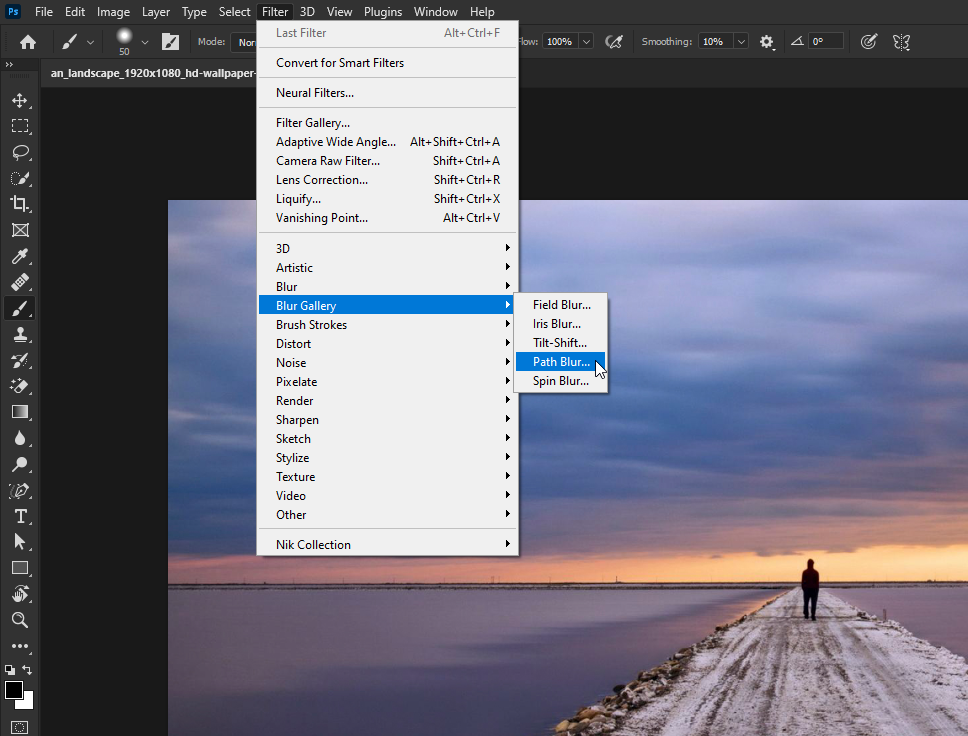
Task: Activate the Crop tool
Action: 21,205
